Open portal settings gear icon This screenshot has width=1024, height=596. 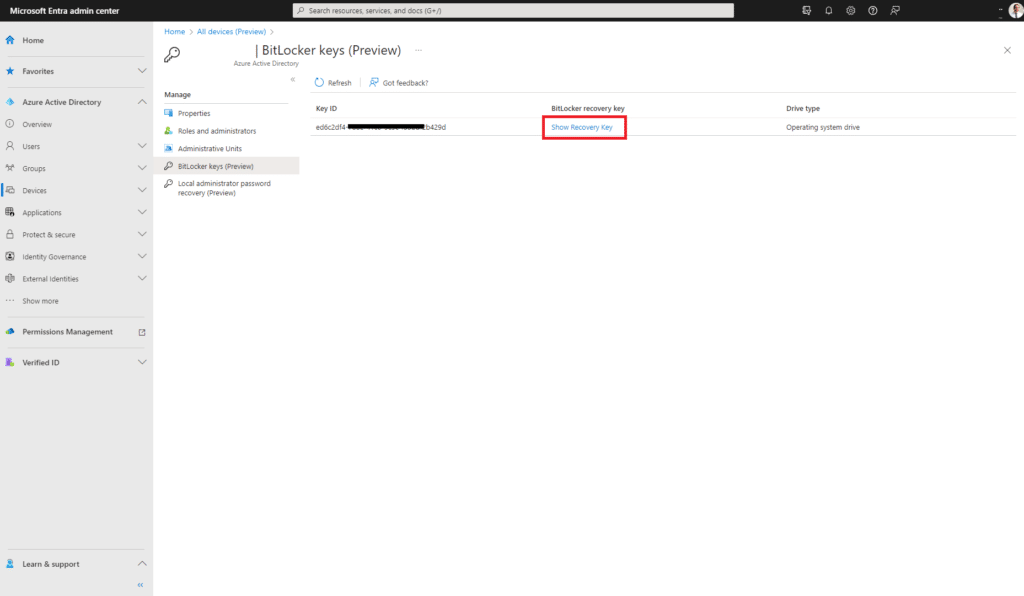pyautogui.click(x=850, y=10)
